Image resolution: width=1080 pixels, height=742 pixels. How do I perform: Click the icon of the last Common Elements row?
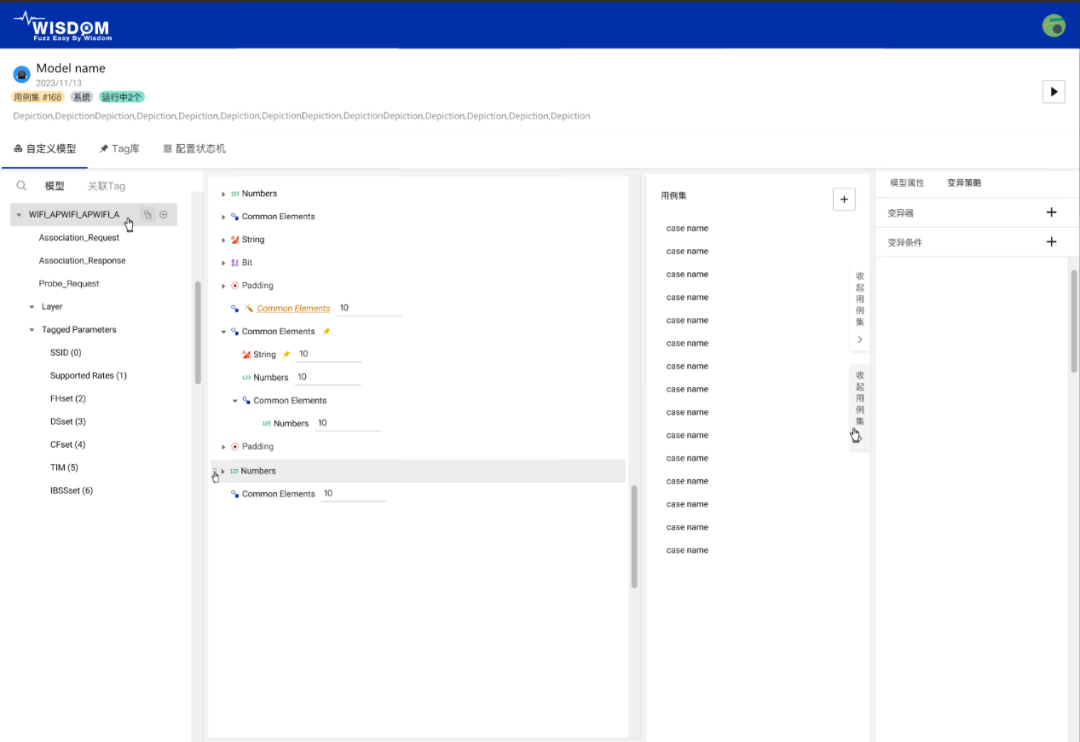coord(235,494)
